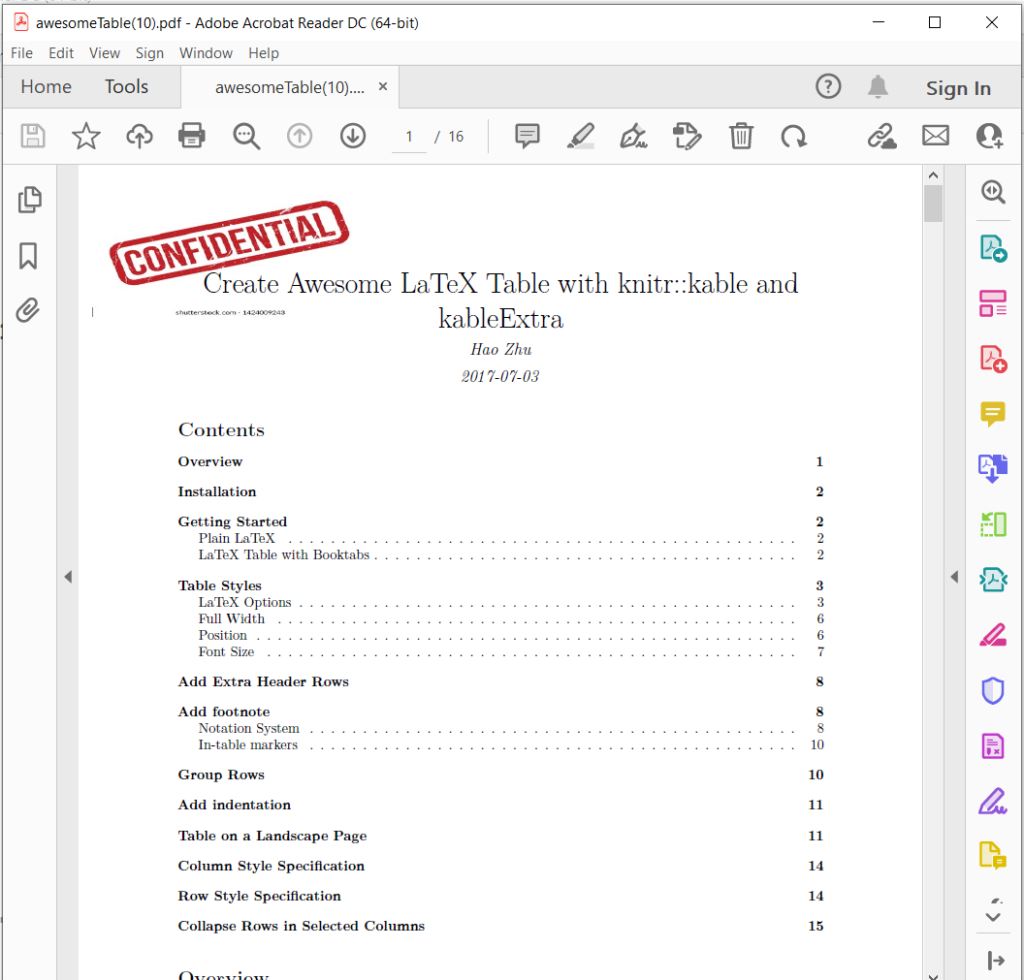
Task: Expand more tools with the chevron
Action: click(x=993, y=917)
